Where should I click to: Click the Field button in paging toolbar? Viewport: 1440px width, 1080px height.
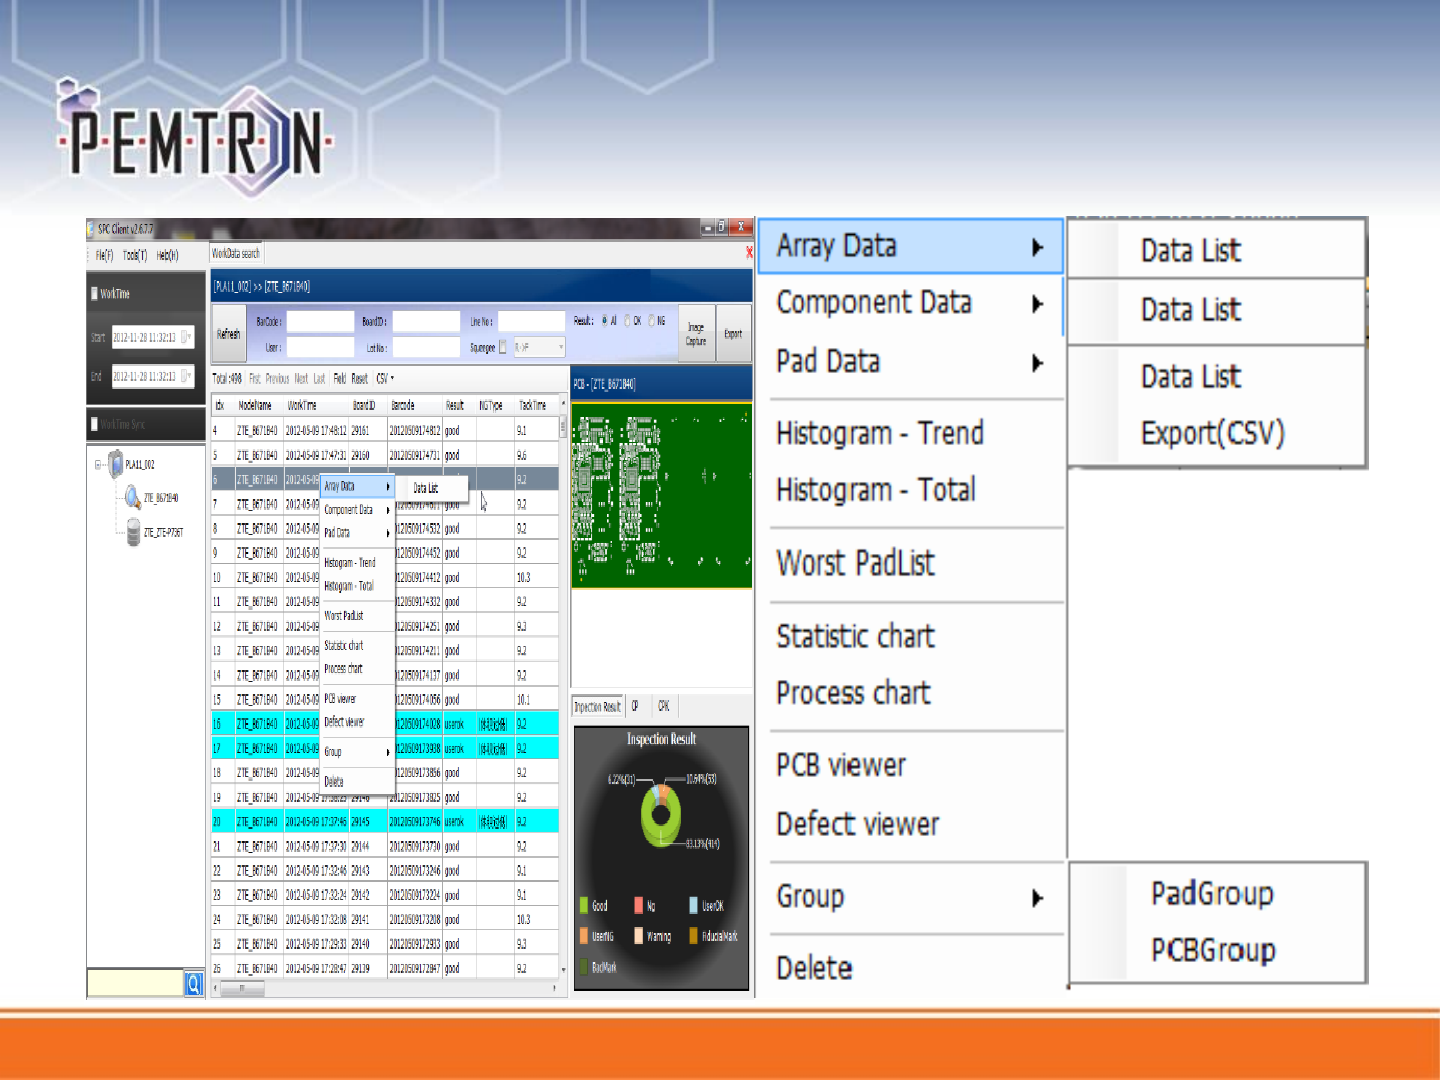click(x=340, y=379)
